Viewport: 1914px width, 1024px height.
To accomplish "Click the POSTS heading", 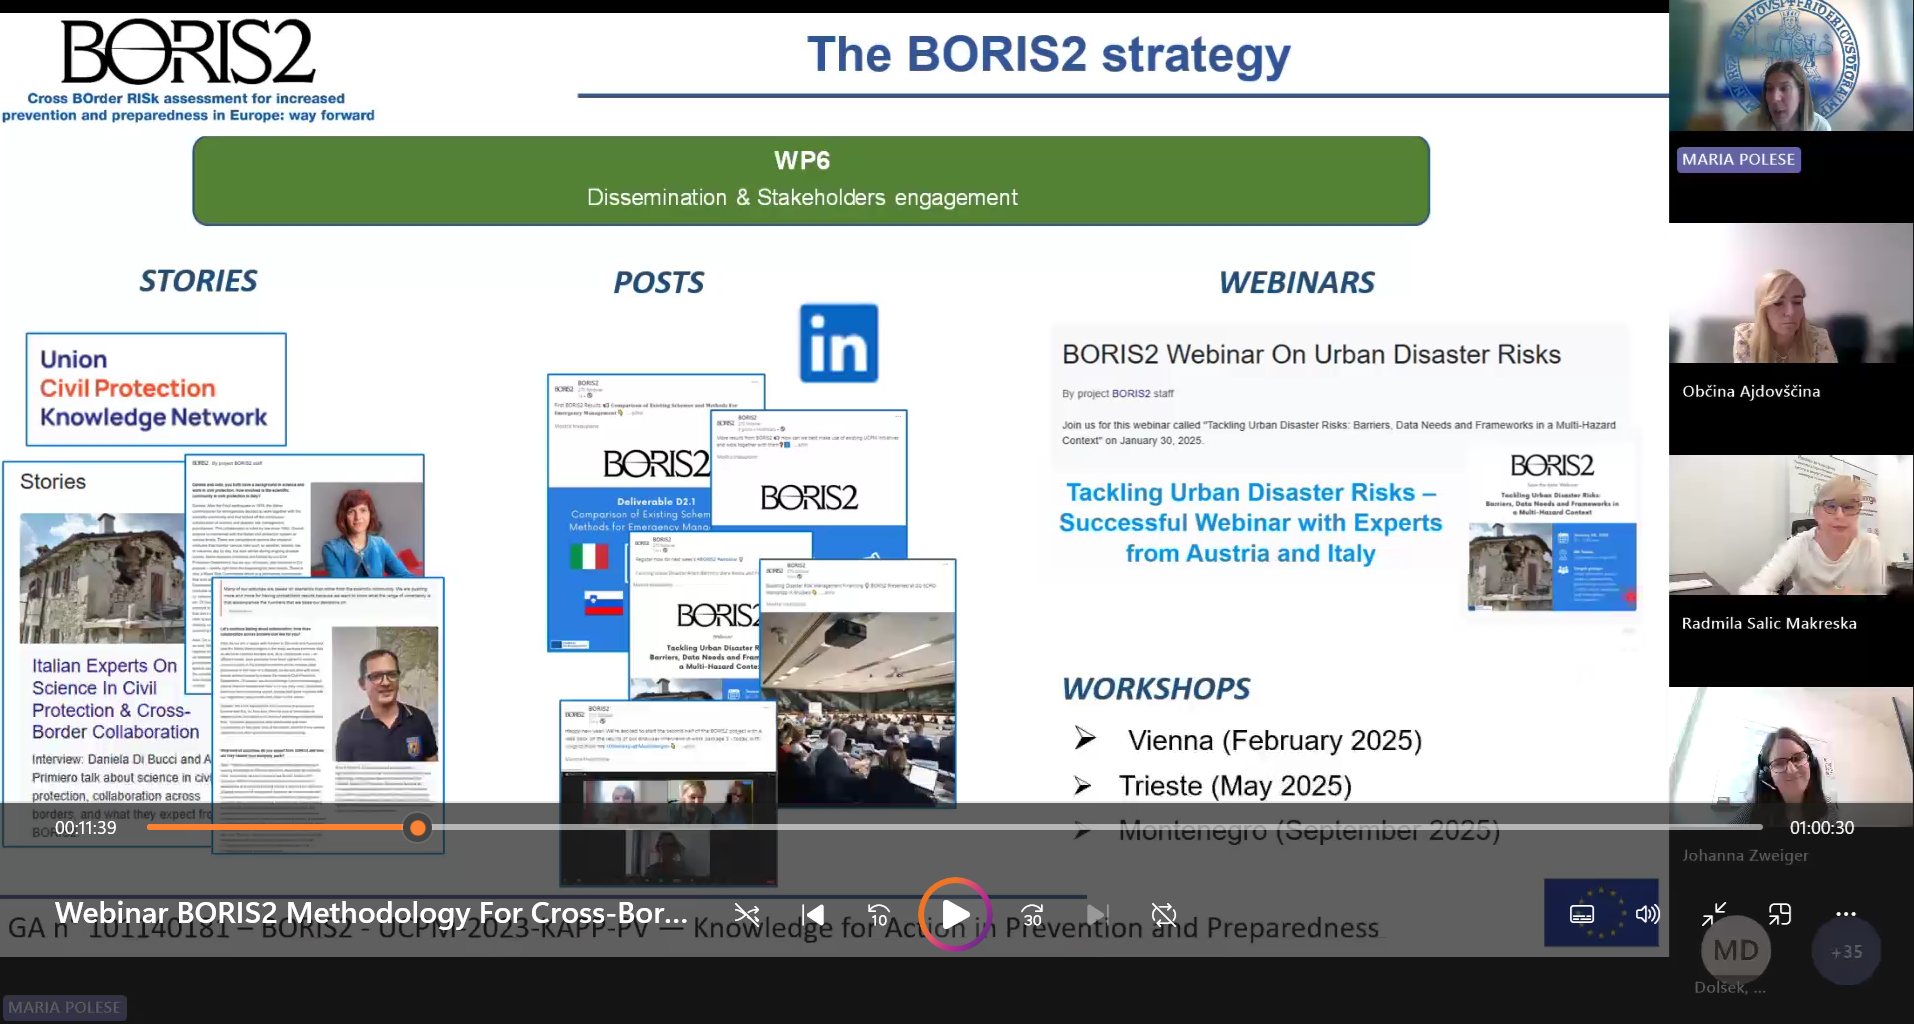I will 659,283.
